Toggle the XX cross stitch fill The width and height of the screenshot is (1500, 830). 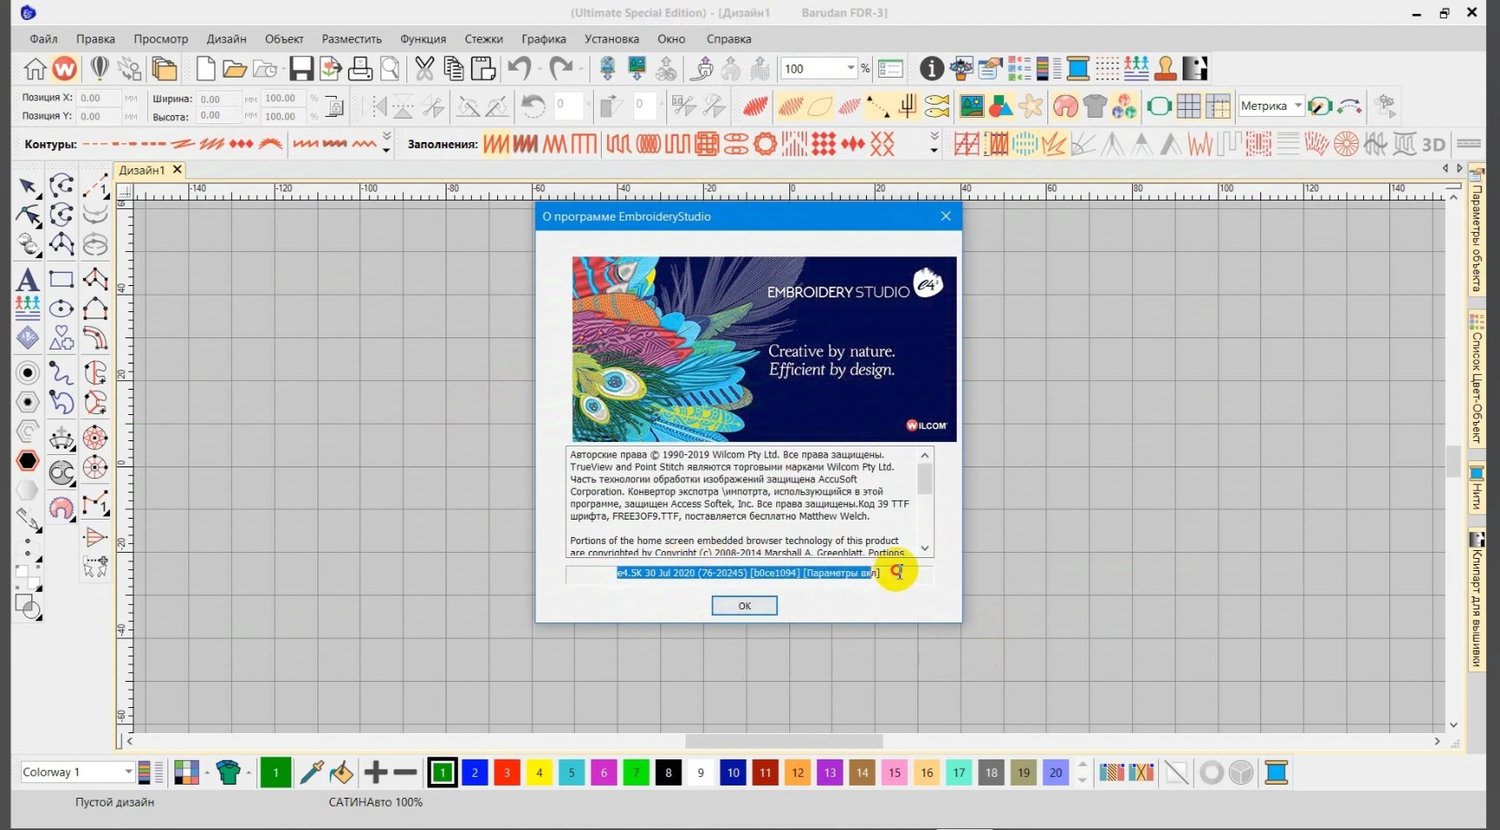(x=882, y=144)
